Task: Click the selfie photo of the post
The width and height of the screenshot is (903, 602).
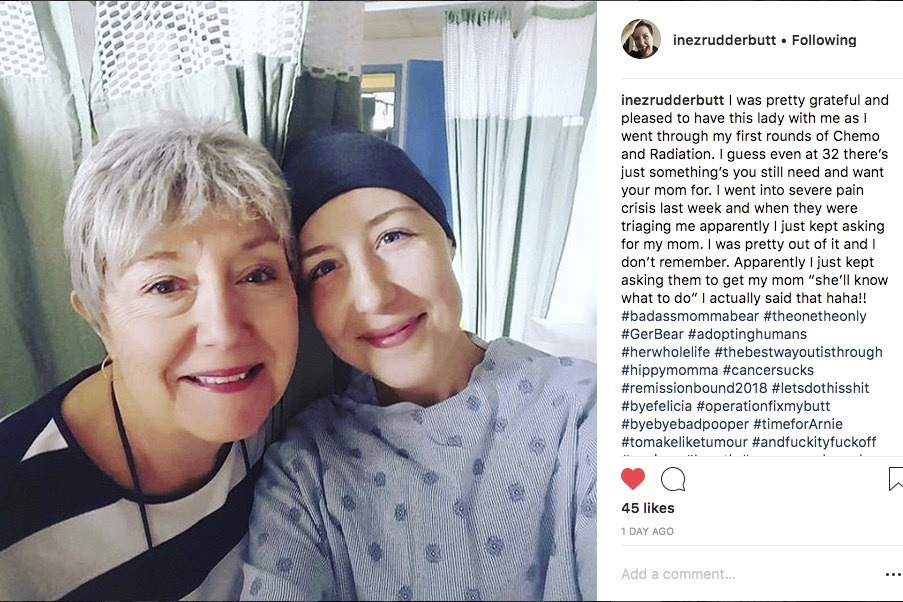Action: pyautogui.click(x=298, y=301)
